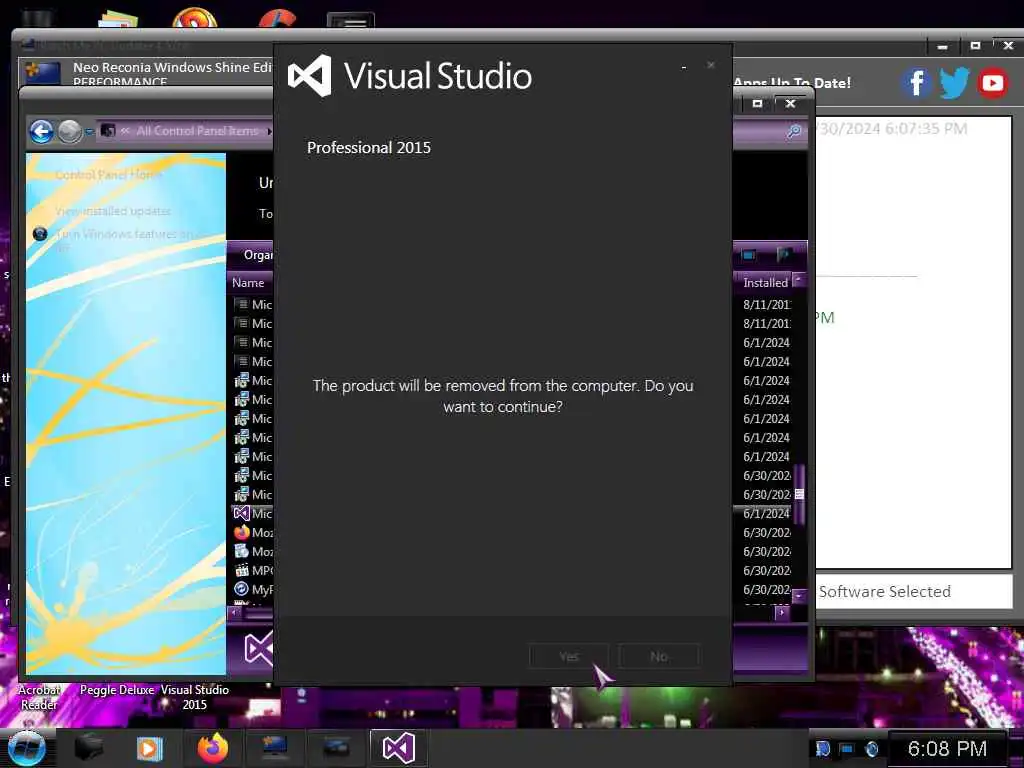Click the taskbar clock showing 6:08 PM
The height and width of the screenshot is (768, 1024).
pyautogui.click(x=947, y=748)
